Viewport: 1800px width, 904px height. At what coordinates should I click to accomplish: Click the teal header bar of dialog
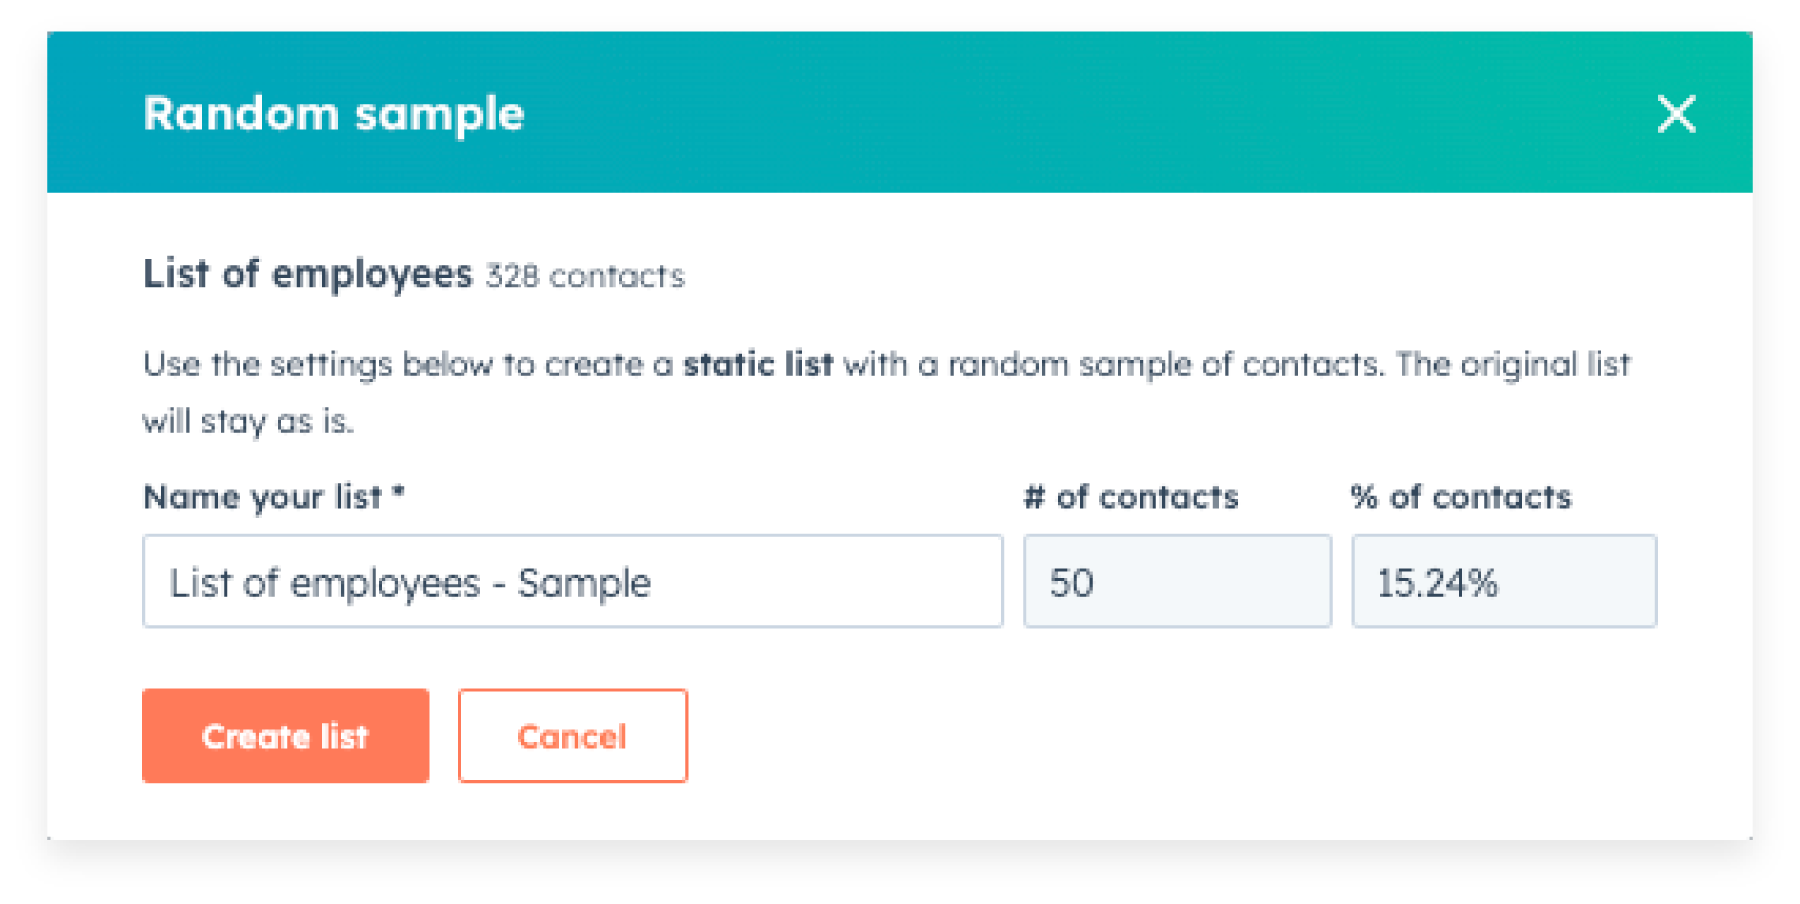(1000, 112)
